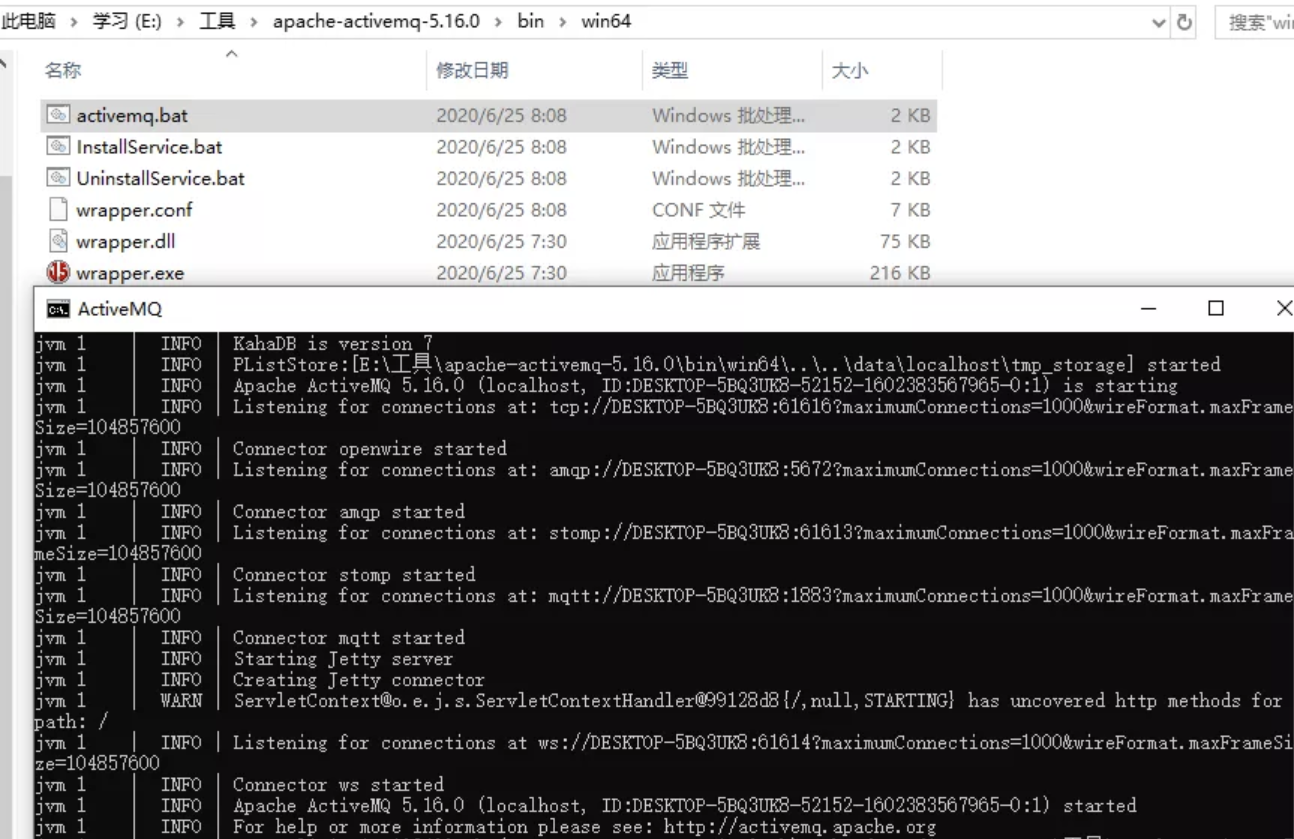
Task: Click the wrapper.exe application icon
Action: coord(59,272)
